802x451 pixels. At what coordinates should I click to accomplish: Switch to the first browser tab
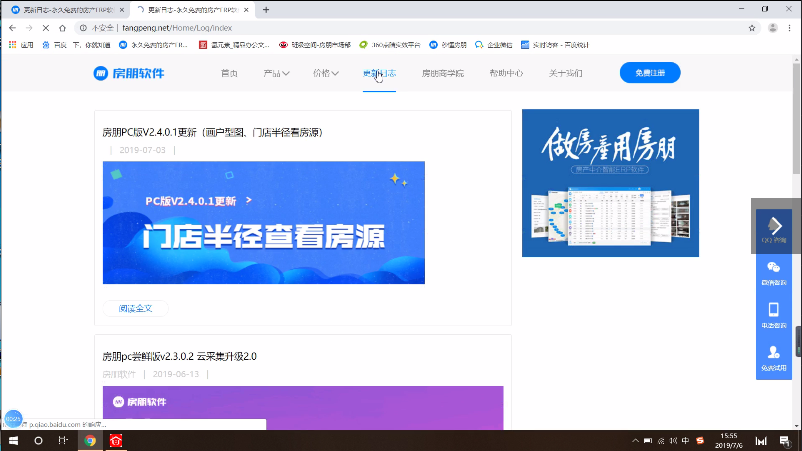pos(60,9)
